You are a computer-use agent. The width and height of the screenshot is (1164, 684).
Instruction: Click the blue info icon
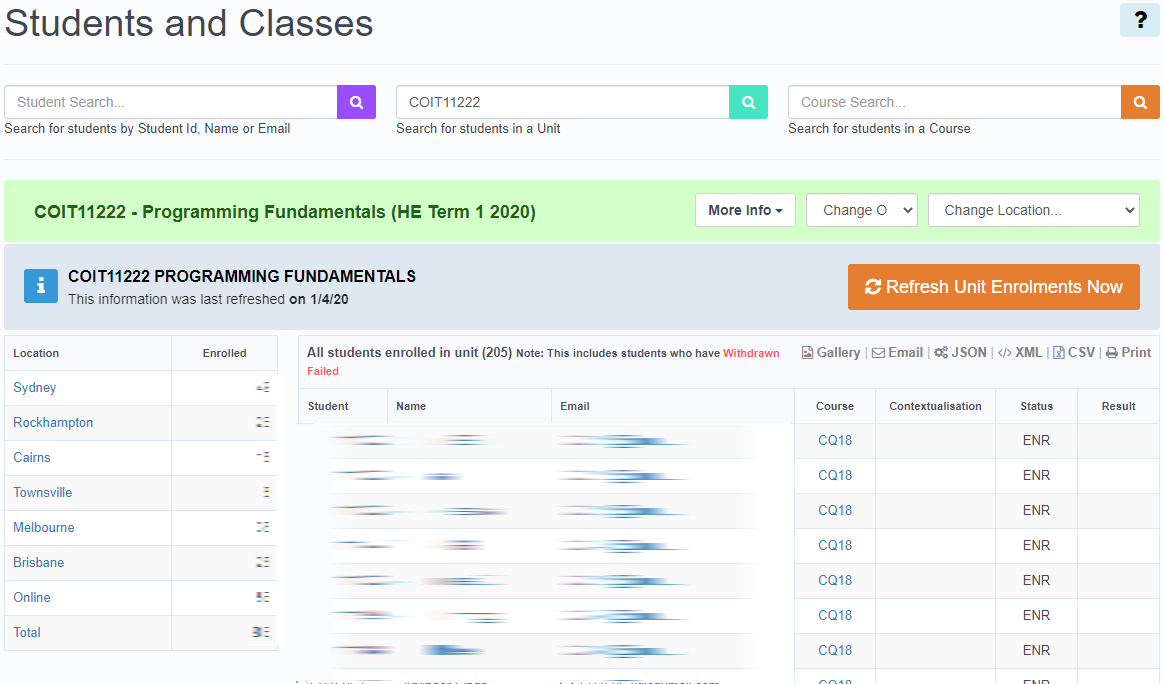[41, 286]
